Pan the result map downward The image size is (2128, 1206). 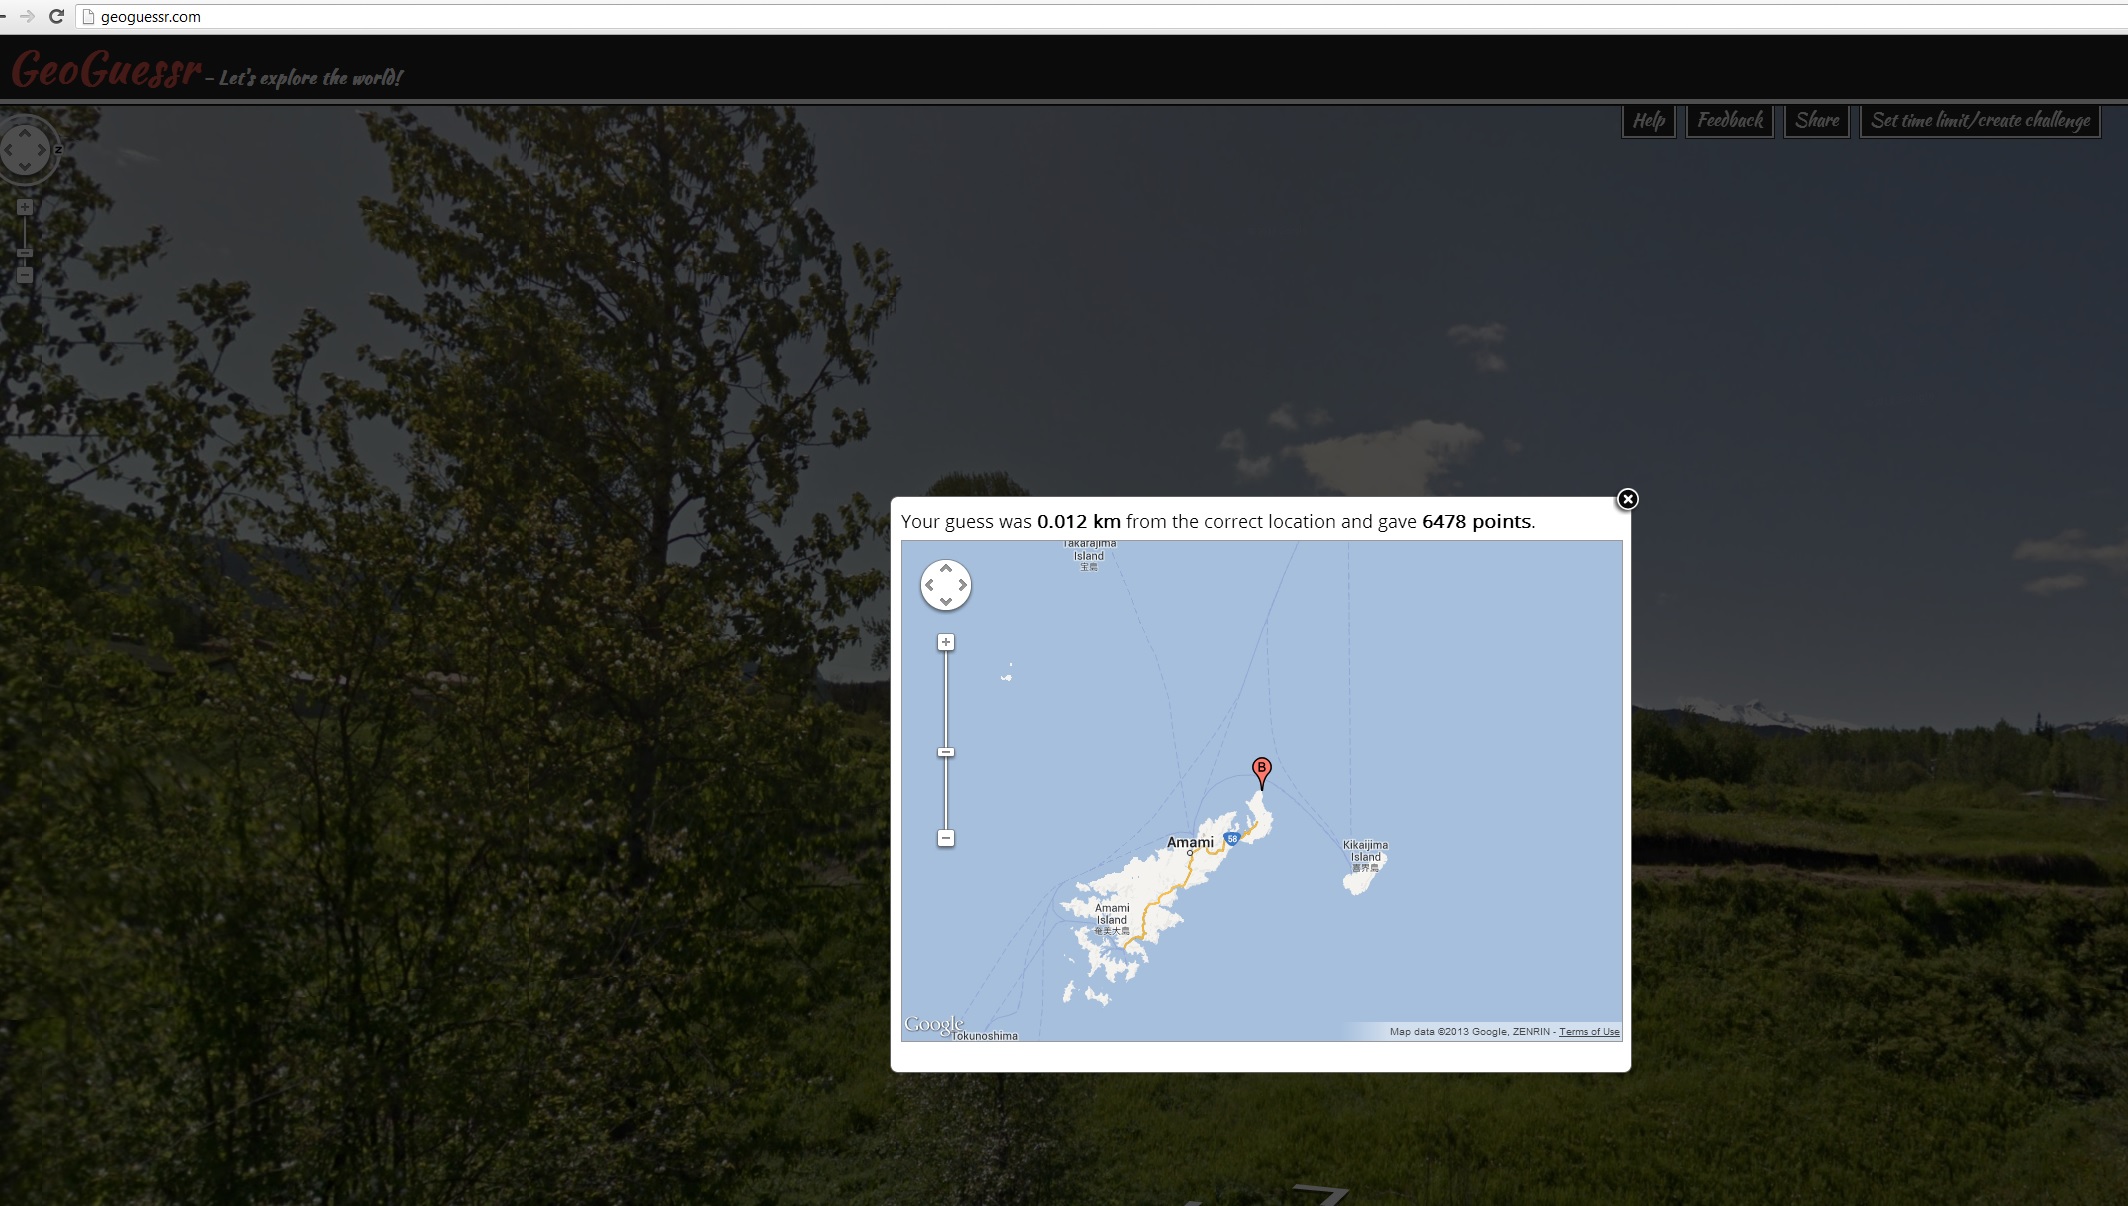coord(945,602)
